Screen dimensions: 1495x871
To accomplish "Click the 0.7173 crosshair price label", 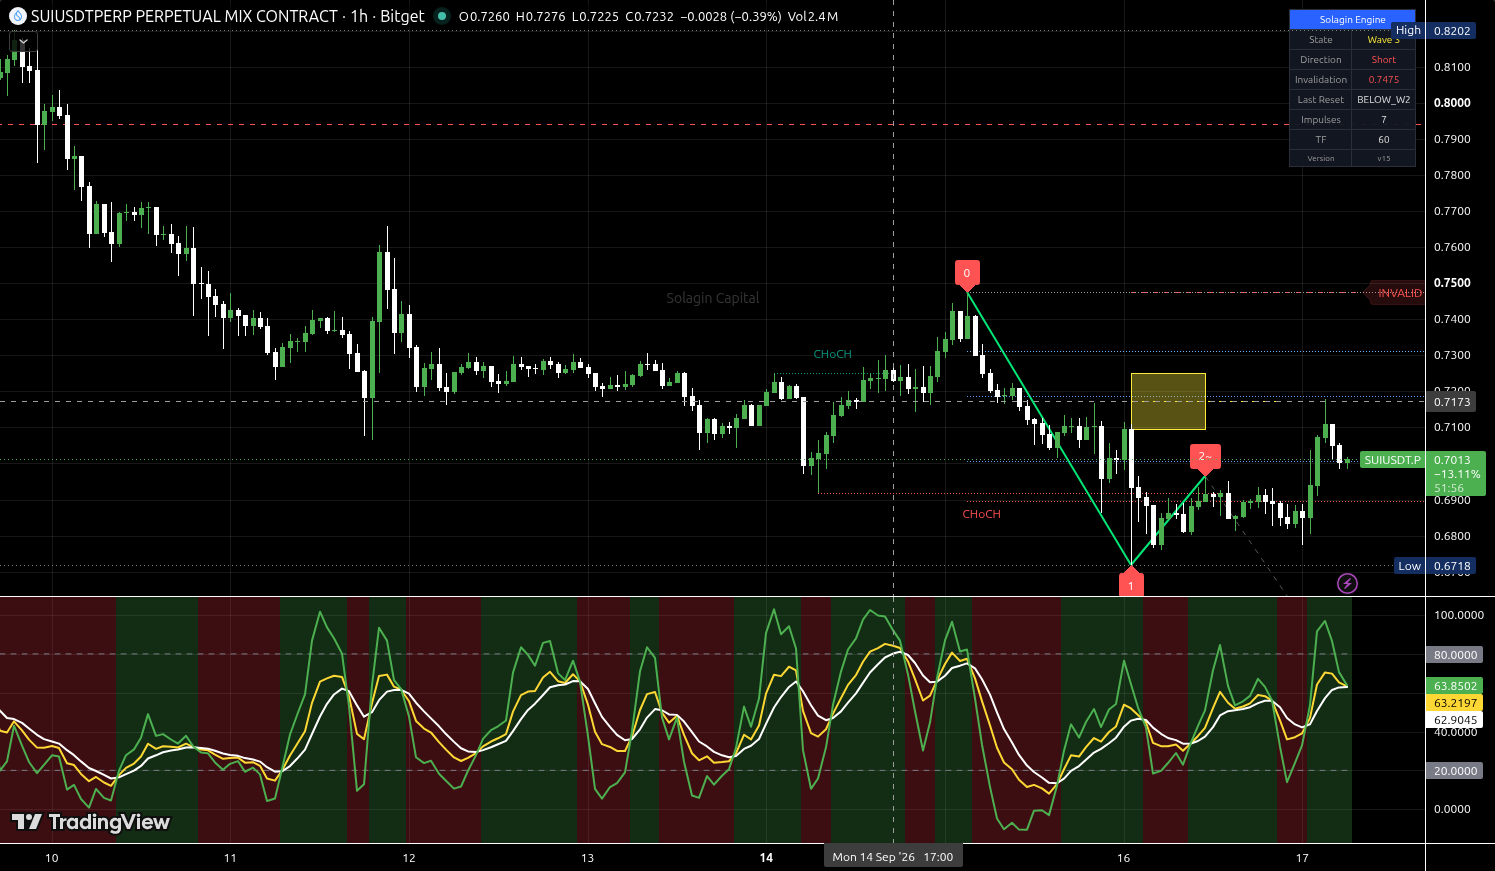I will (x=1452, y=402).
